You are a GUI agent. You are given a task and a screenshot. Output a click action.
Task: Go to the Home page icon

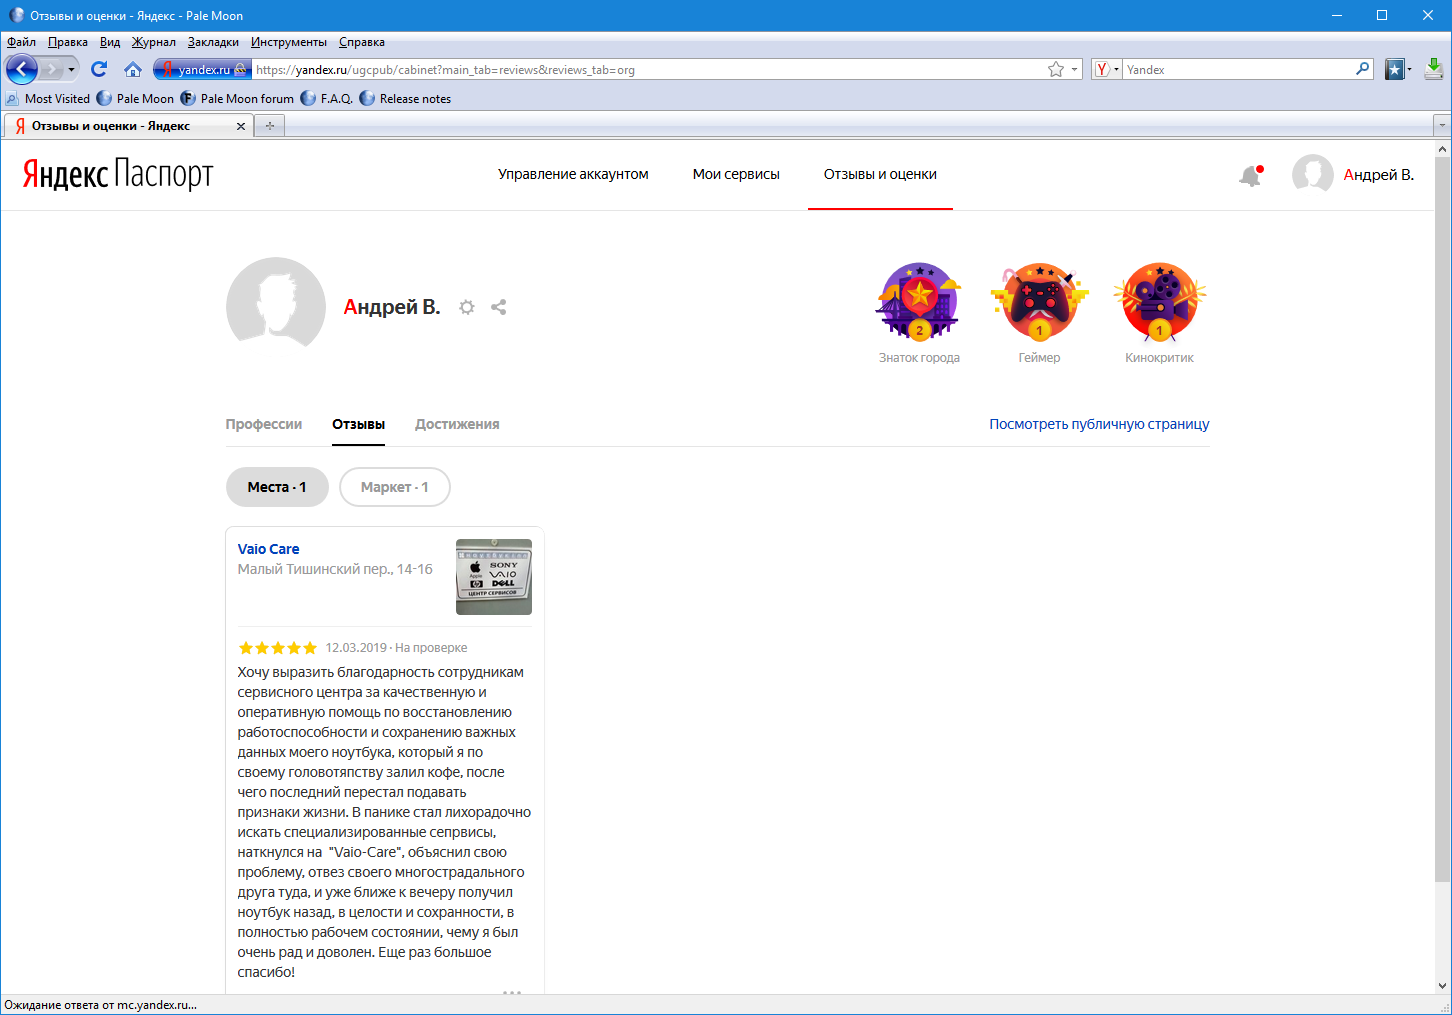132,69
